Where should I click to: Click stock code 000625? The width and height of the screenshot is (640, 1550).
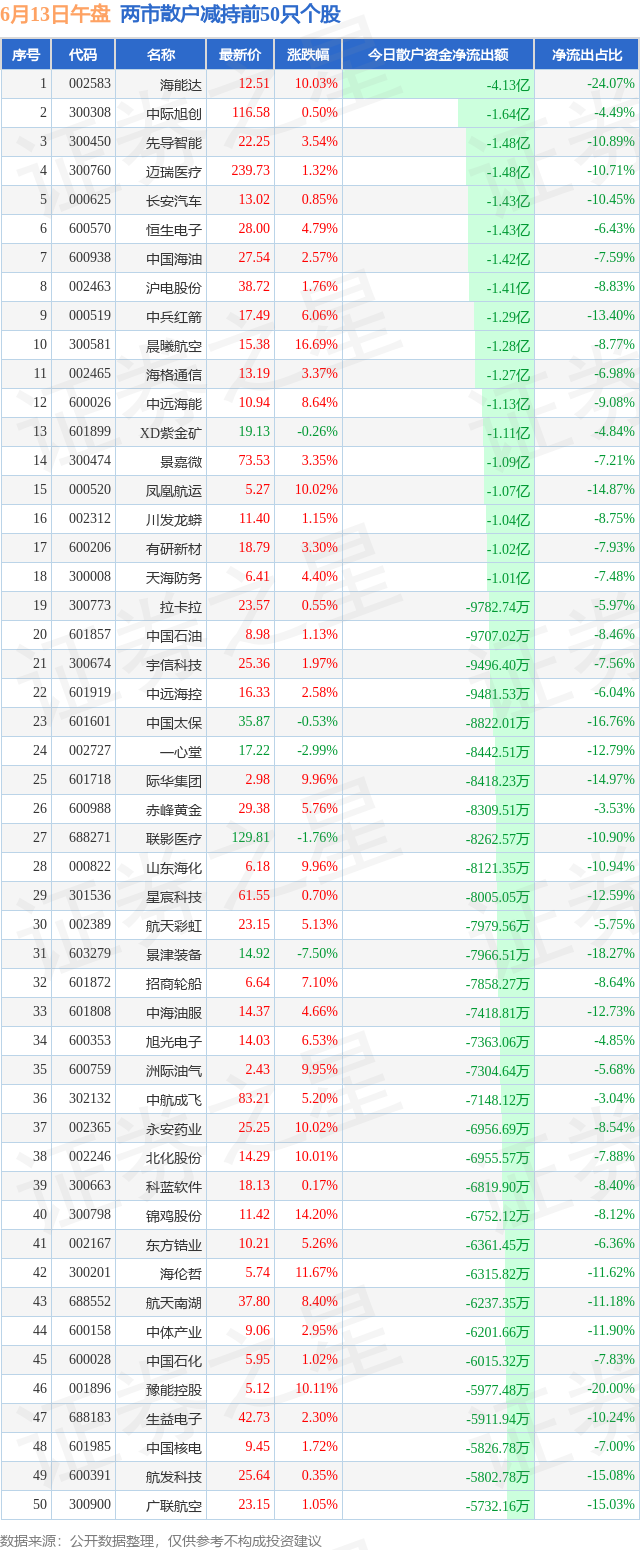click(x=90, y=200)
